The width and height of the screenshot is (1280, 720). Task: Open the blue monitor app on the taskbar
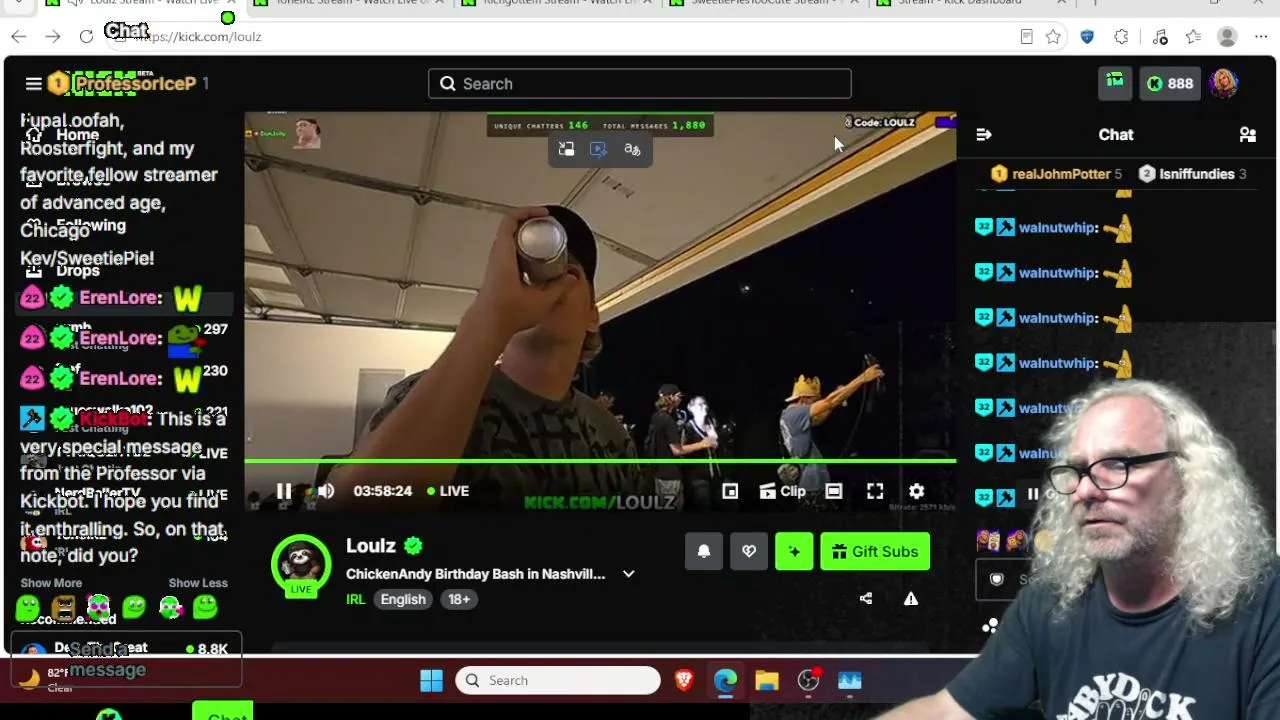[849, 681]
